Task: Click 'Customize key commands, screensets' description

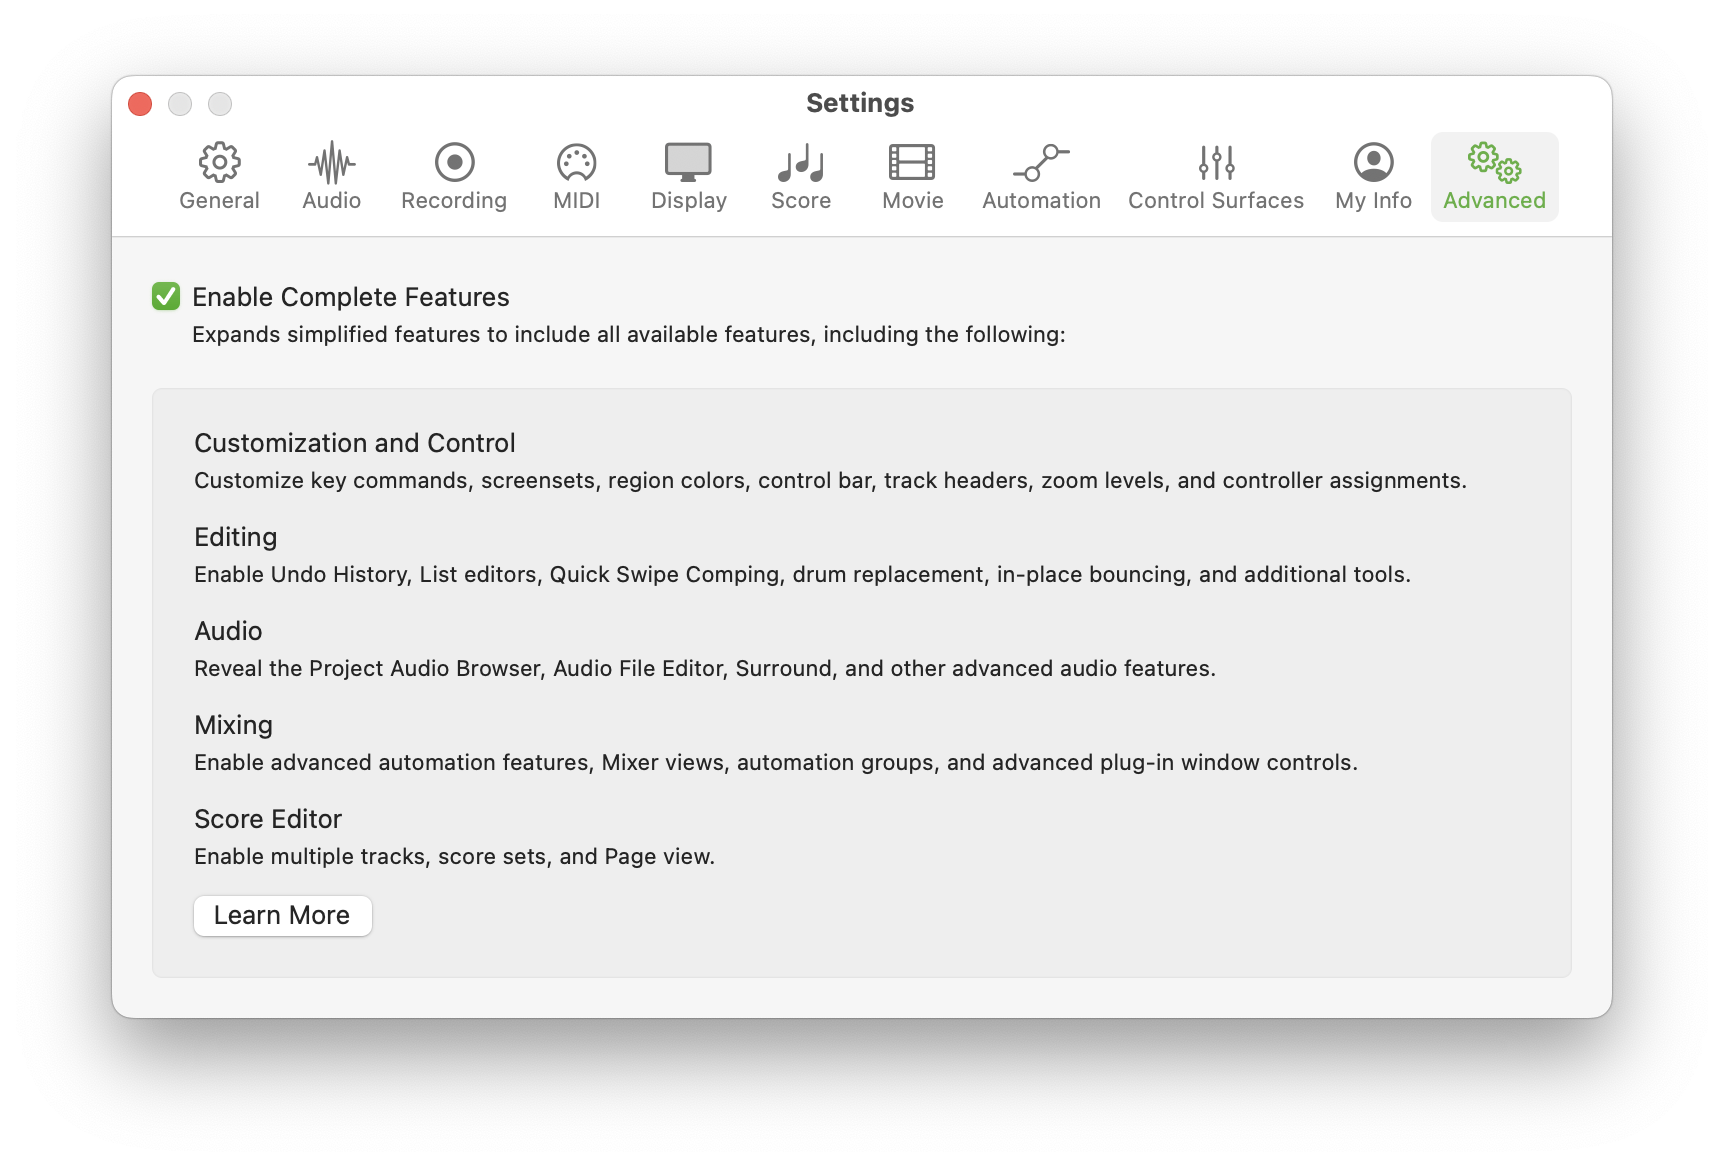Action: click(830, 480)
